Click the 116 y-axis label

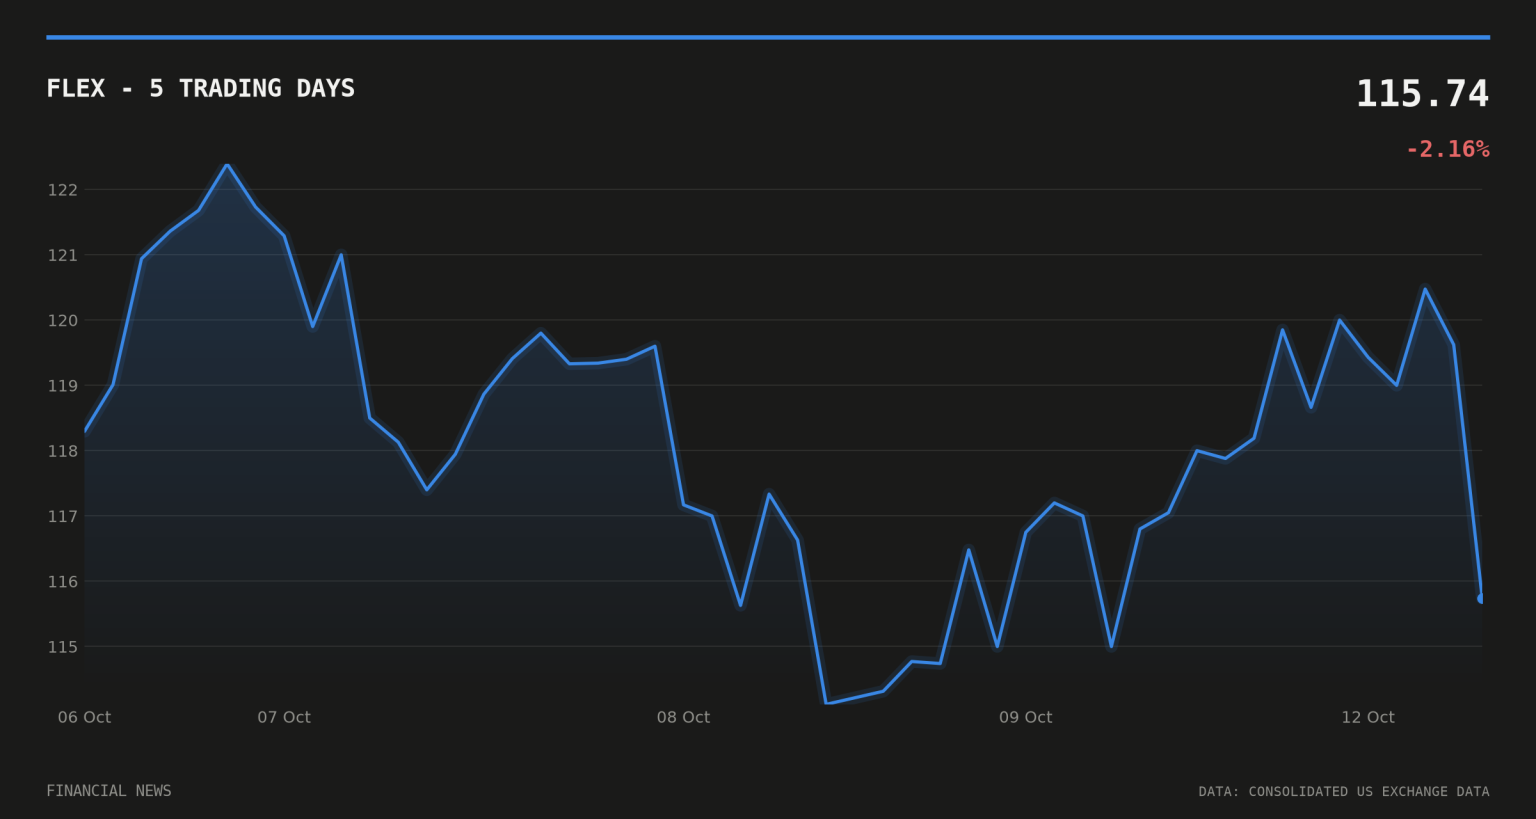(63, 581)
